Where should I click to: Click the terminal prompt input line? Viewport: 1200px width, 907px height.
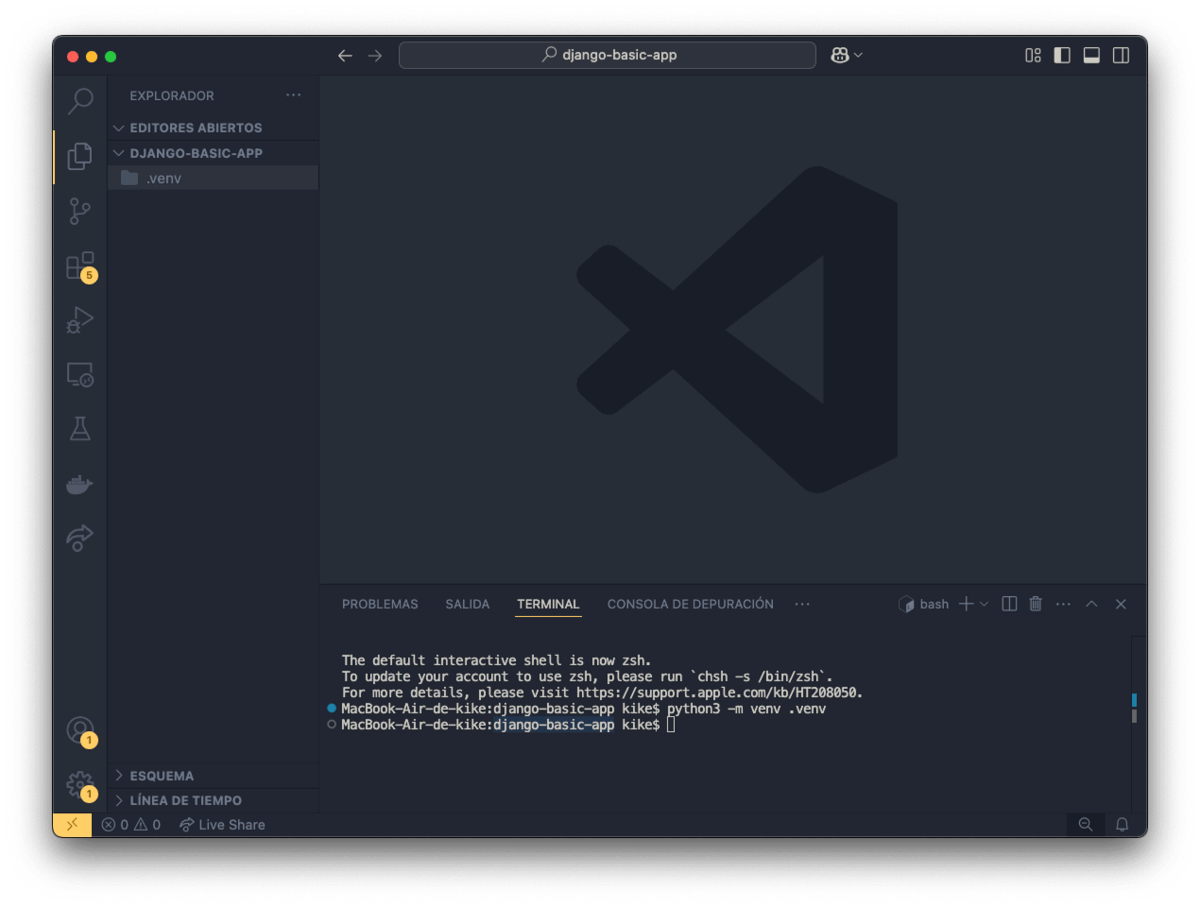[508, 724]
